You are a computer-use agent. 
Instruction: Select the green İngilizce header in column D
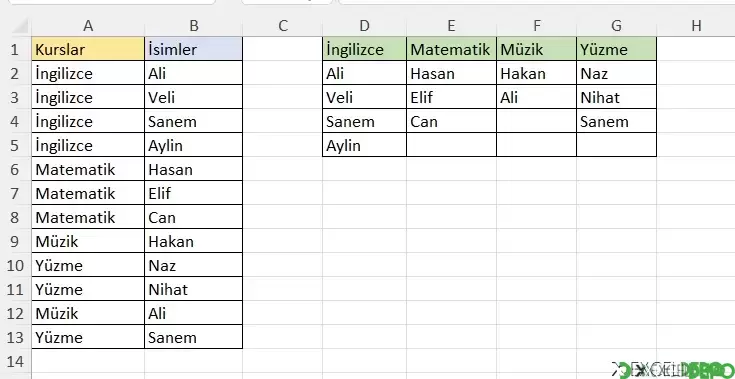click(365, 49)
